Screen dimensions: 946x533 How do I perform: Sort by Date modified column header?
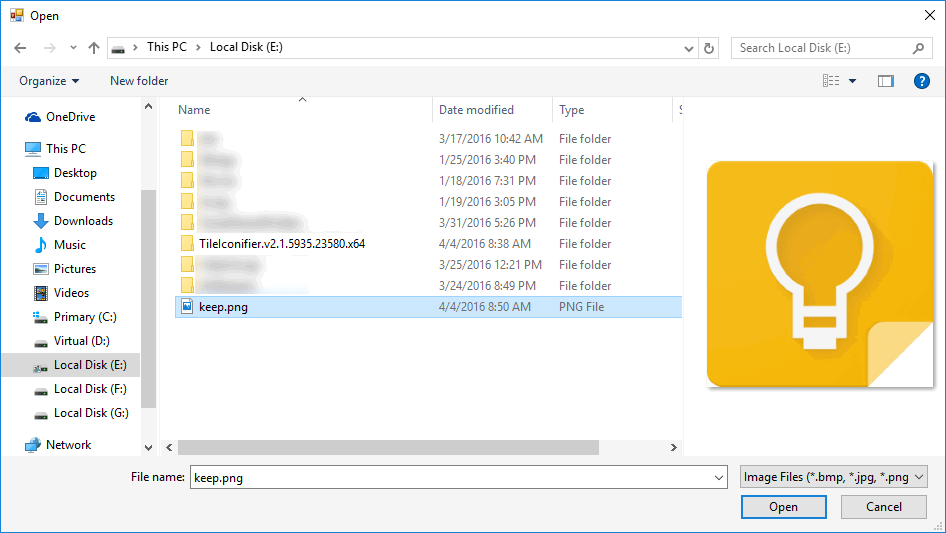(x=476, y=110)
